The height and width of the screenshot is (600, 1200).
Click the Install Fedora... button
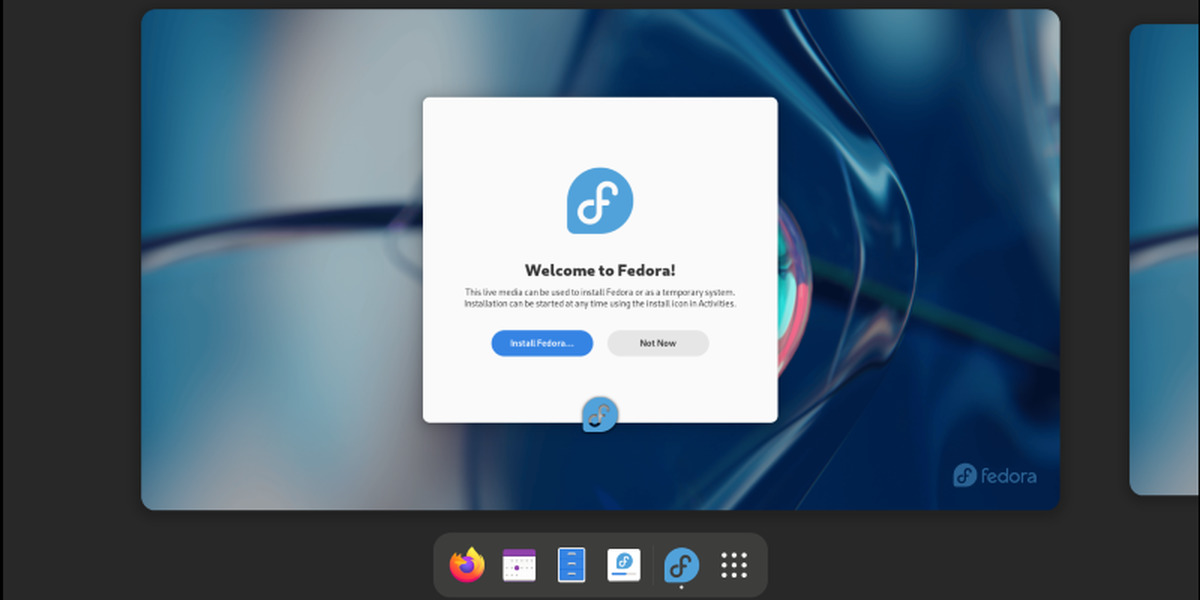click(541, 343)
